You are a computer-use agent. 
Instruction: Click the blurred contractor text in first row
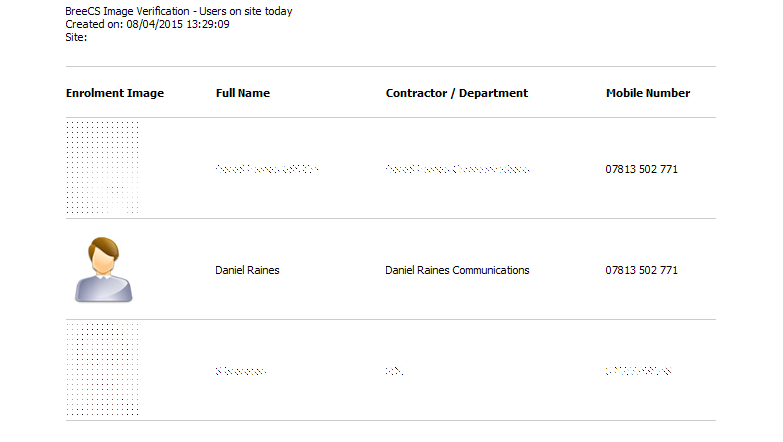(x=457, y=169)
